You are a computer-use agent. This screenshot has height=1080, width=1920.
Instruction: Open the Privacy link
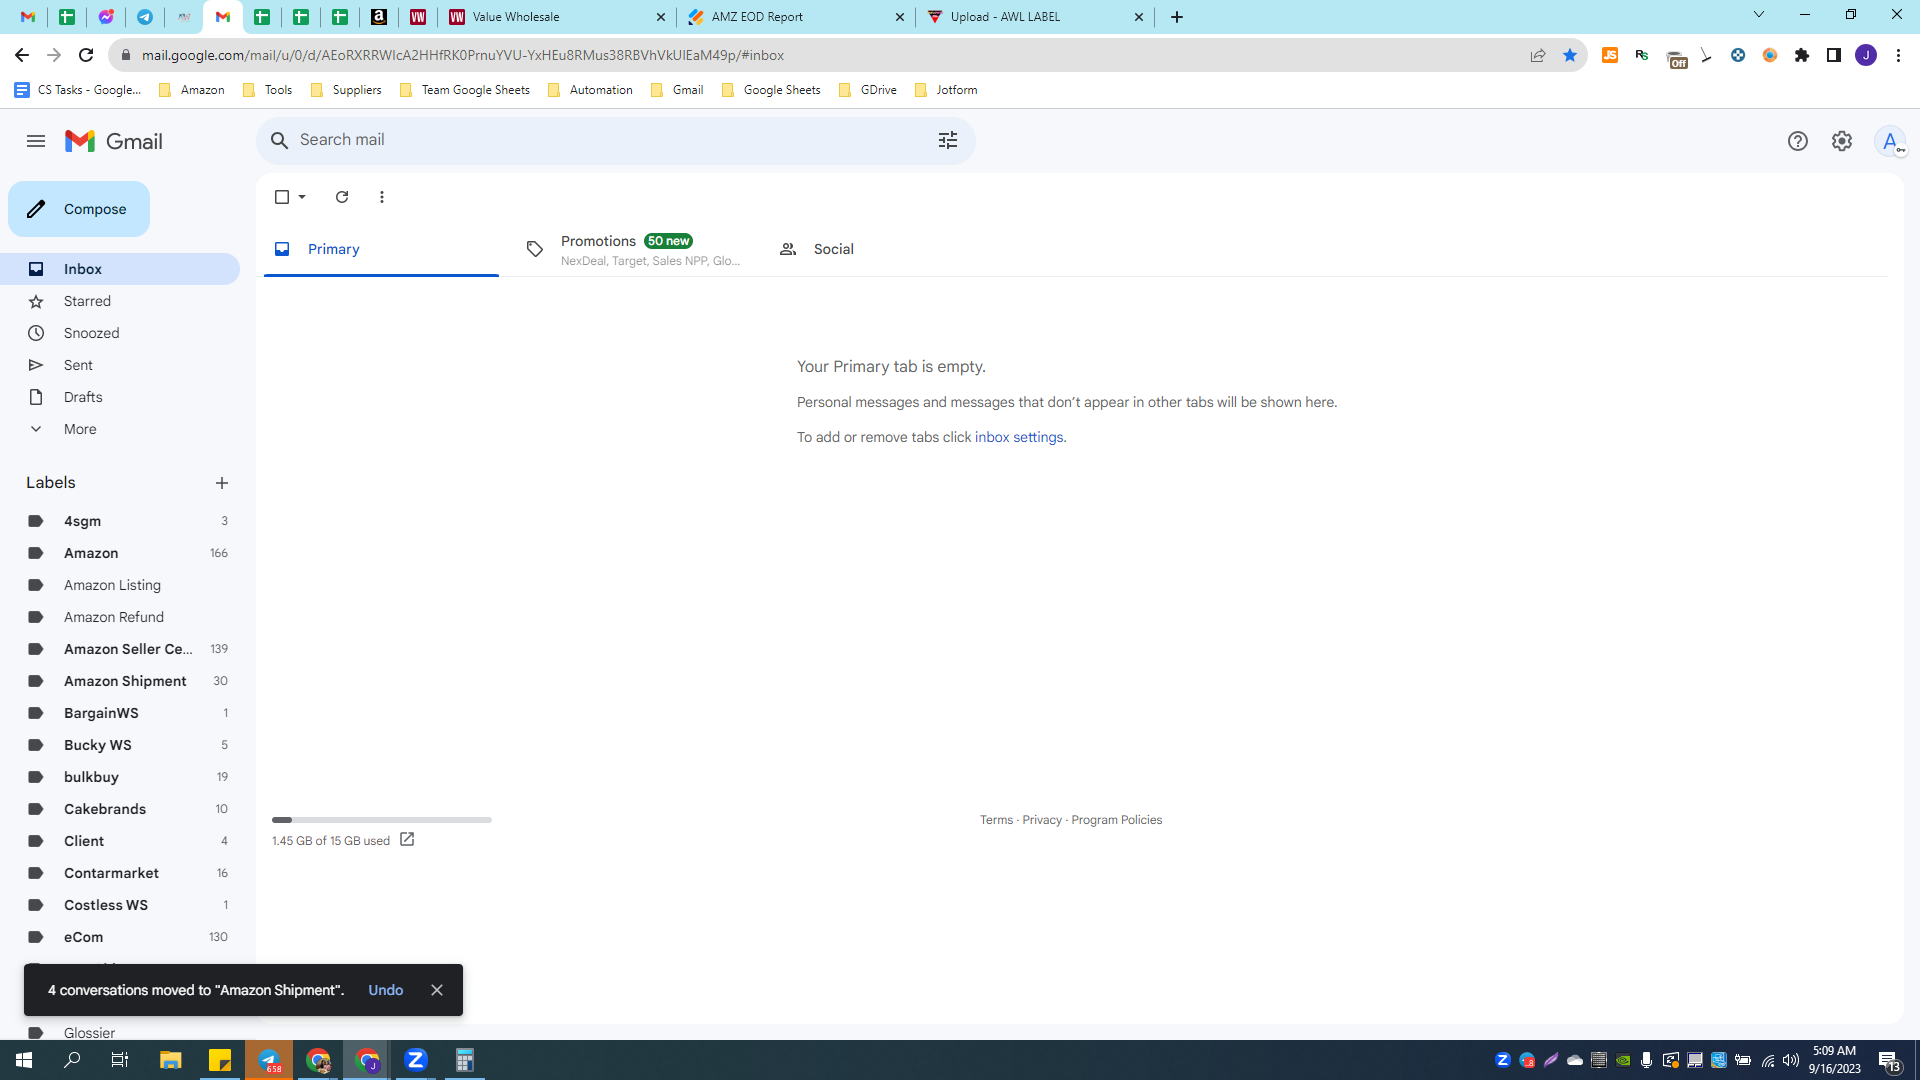coord(1042,820)
